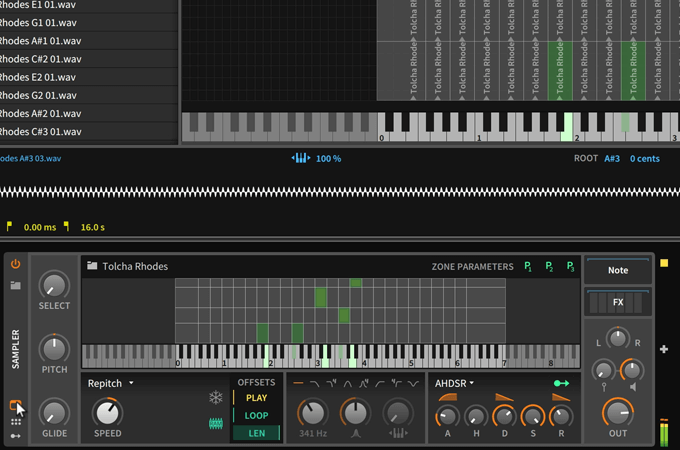Open the Repitch mode dropdown
The height and width of the screenshot is (450, 680).
click(x=111, y=383)
